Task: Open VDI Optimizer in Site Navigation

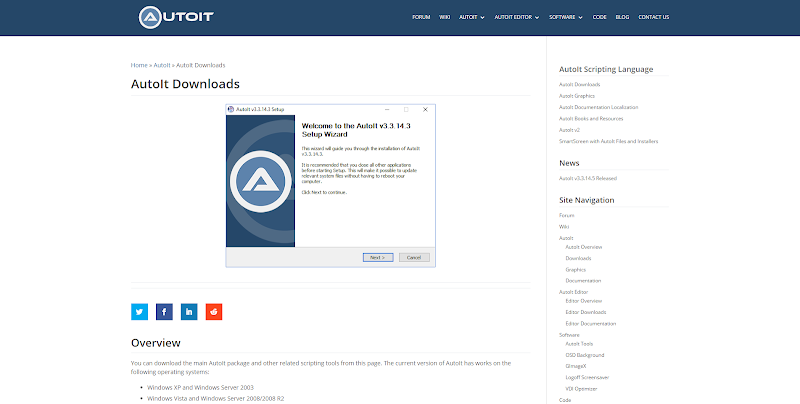Action: [x=581, y=389]
